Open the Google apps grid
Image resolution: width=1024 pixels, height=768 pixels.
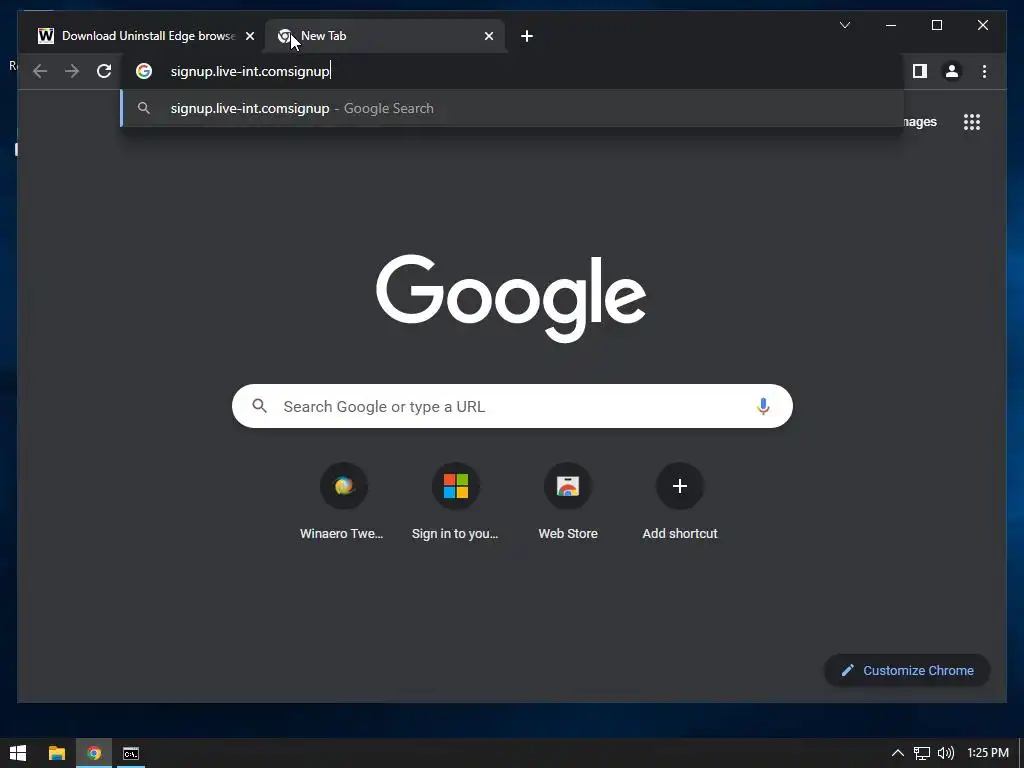click(x=972, y=122)
